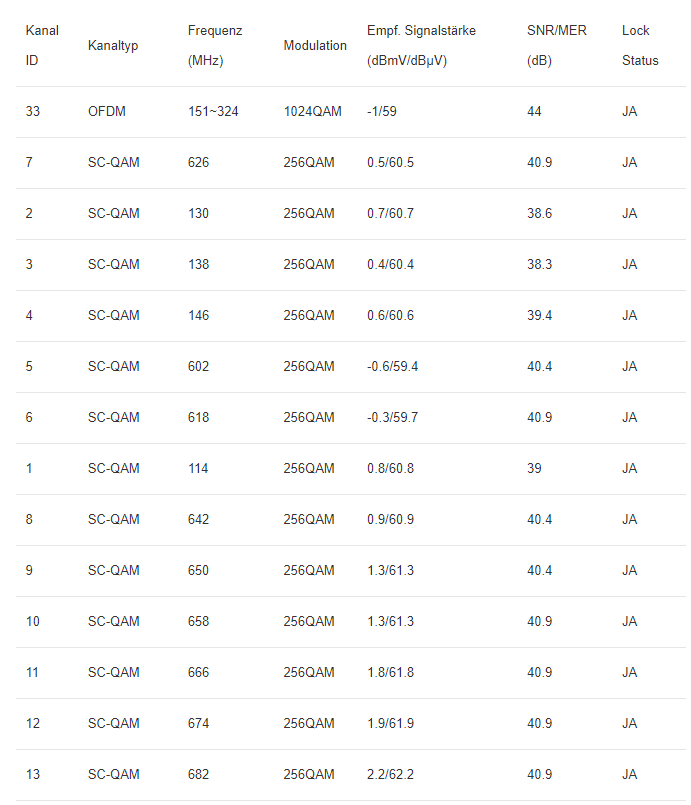Viewport: 691px width, 805px height.
Task: Click the Kanaltyp column header
Action: [113, 46]
